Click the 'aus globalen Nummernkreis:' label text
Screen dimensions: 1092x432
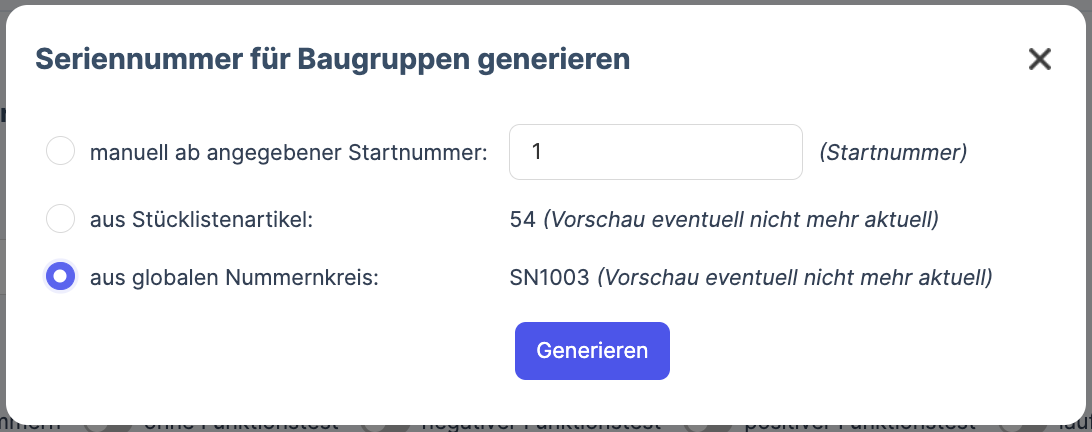tap(234, 278)
